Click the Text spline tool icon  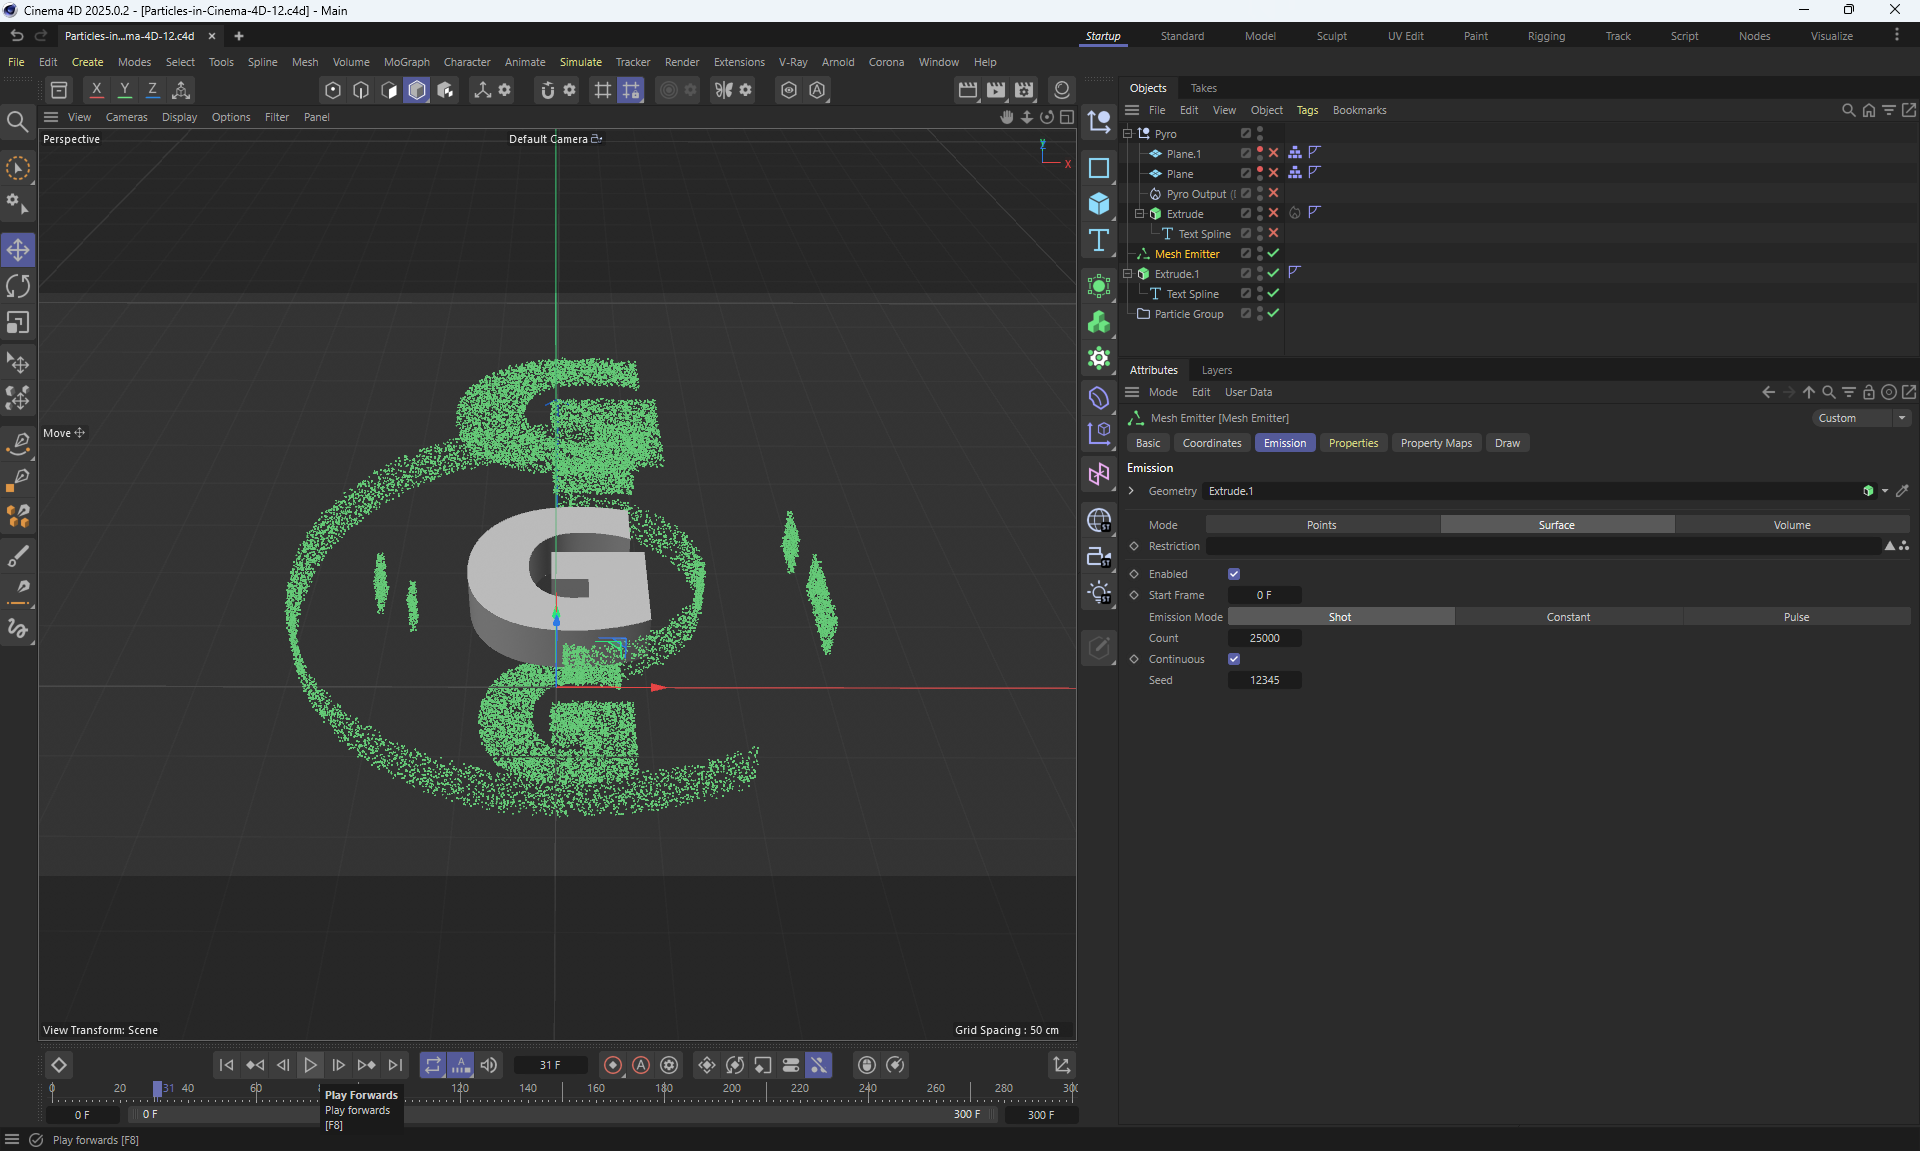tap(1099, 240)
